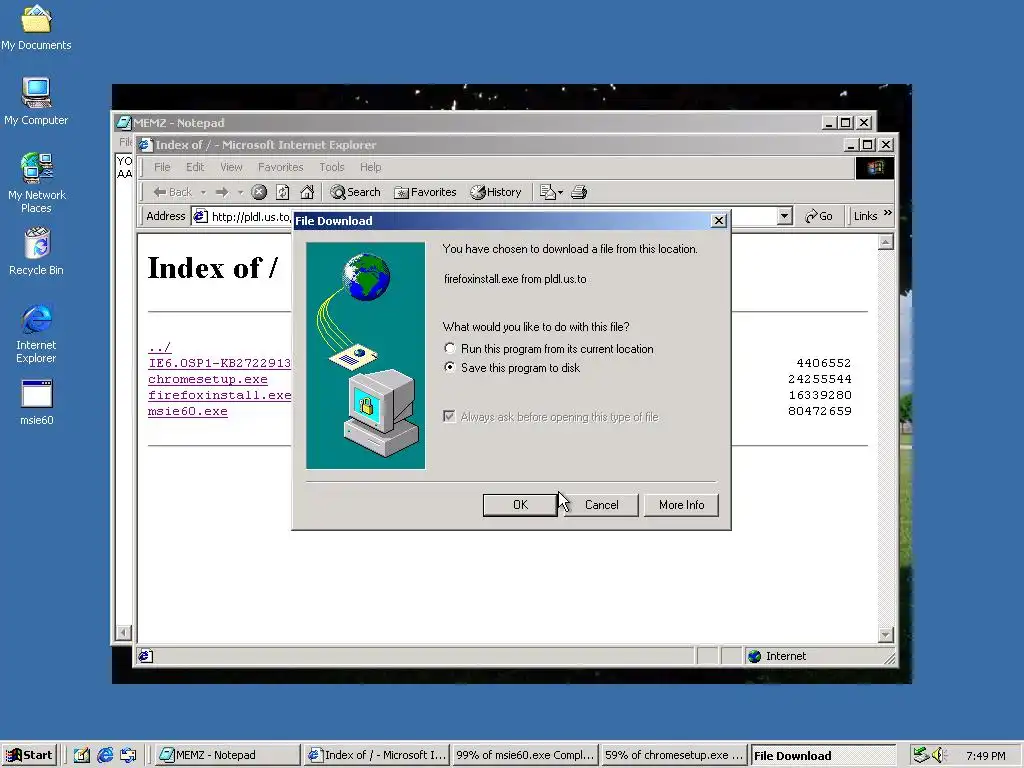Open My Computer desktop icon
Image resolution: width=1024 pixels, height=768 pixels.
[x=36, y=101]
